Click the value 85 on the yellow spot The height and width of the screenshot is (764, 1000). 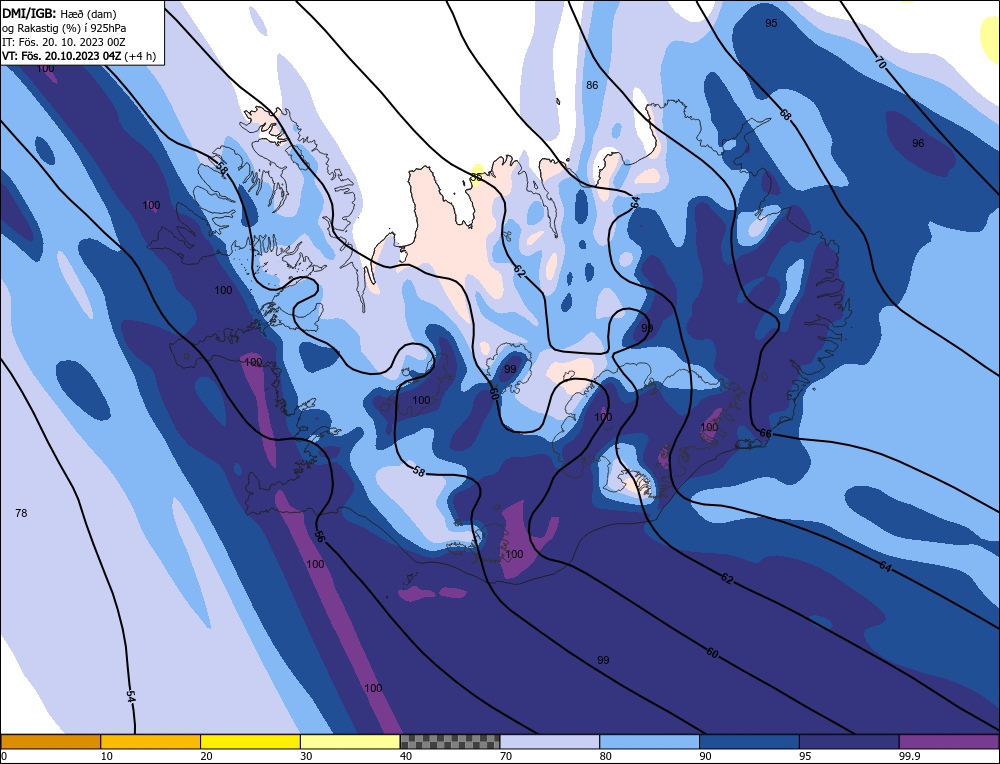476,177
